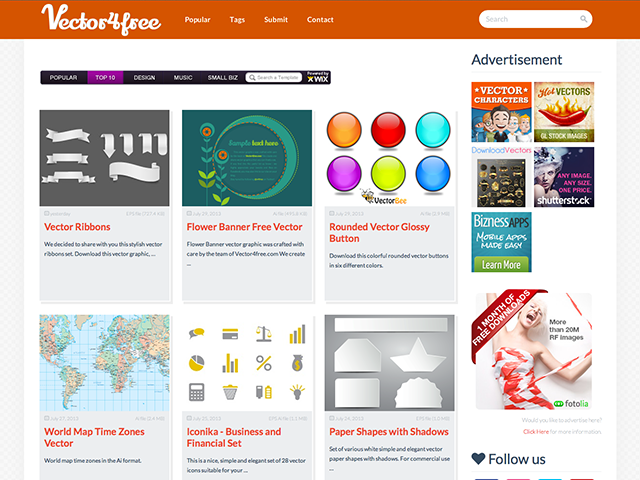Open the World Map Time Zones thumbnail

click(x=104, y=363)
